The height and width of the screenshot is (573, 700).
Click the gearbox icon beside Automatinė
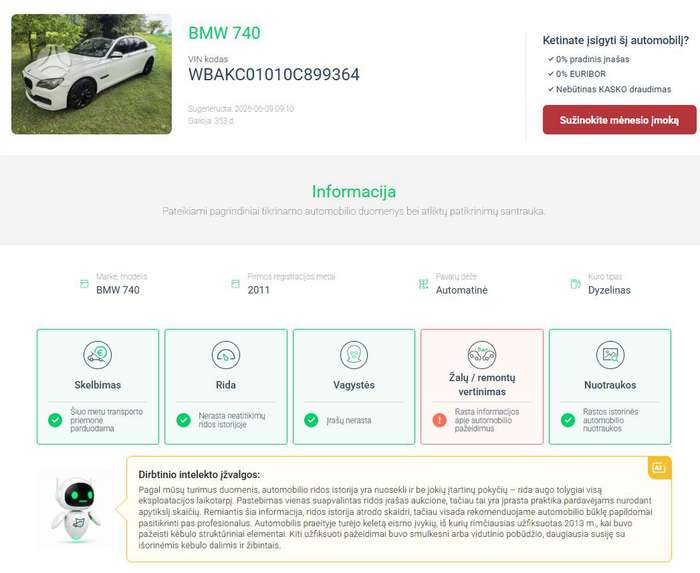(423, 284)
